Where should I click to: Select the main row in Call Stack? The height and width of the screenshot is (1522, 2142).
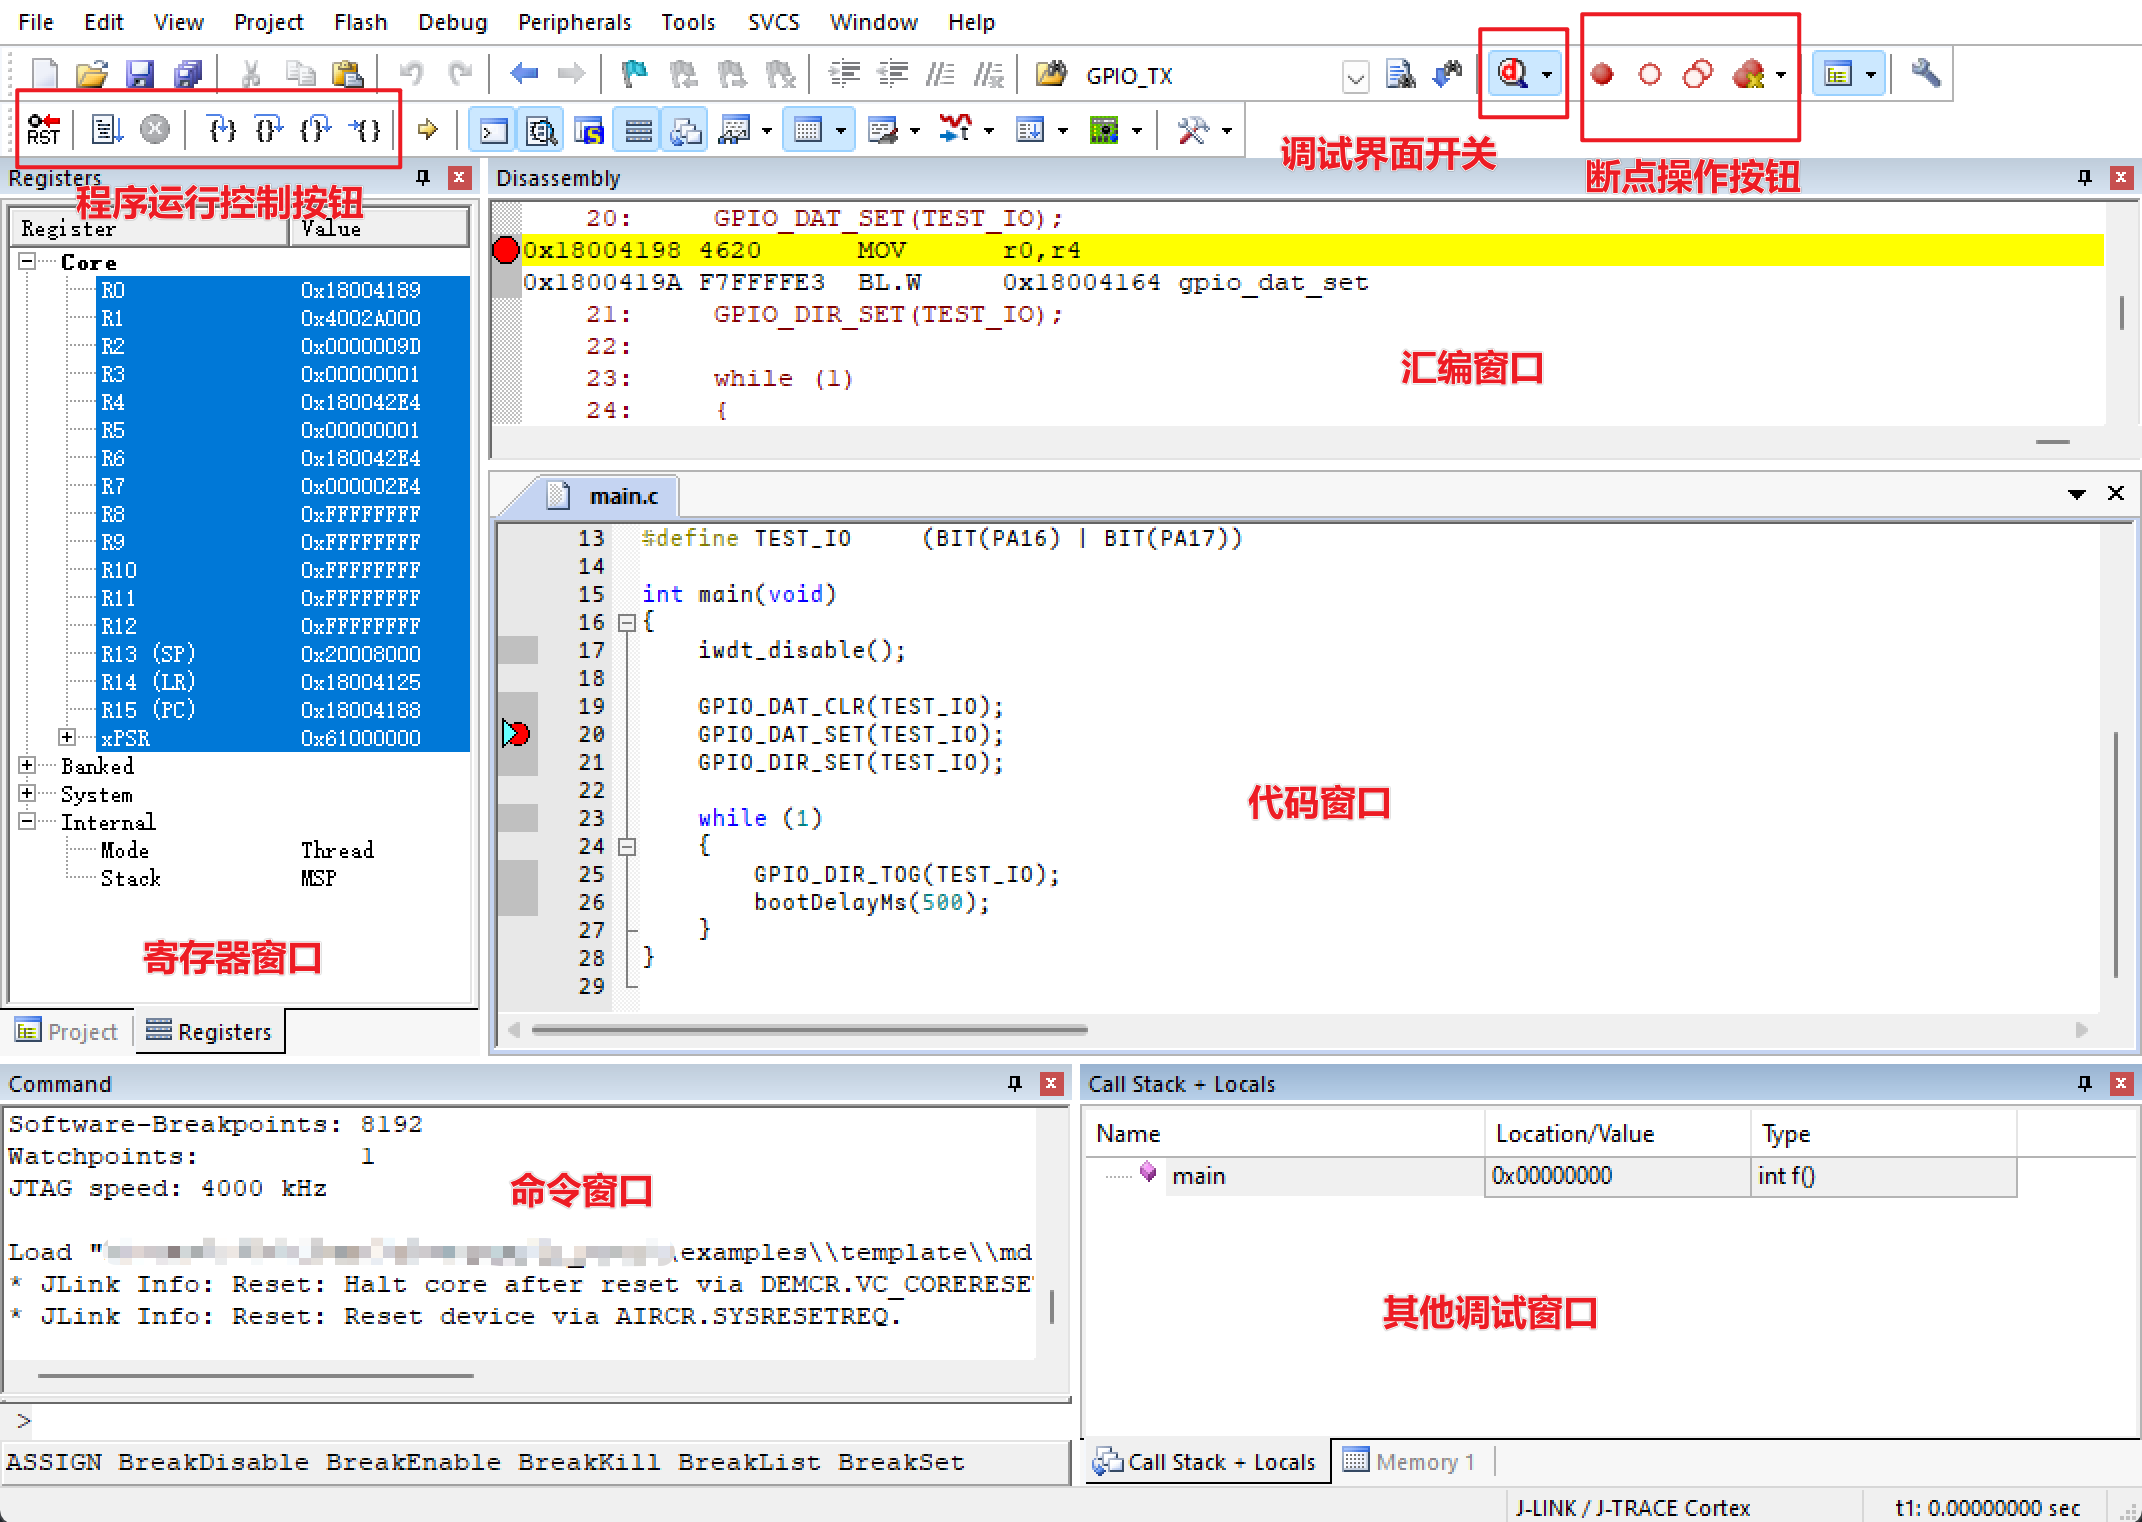pyautogui.click(x=1199, y=1176)
